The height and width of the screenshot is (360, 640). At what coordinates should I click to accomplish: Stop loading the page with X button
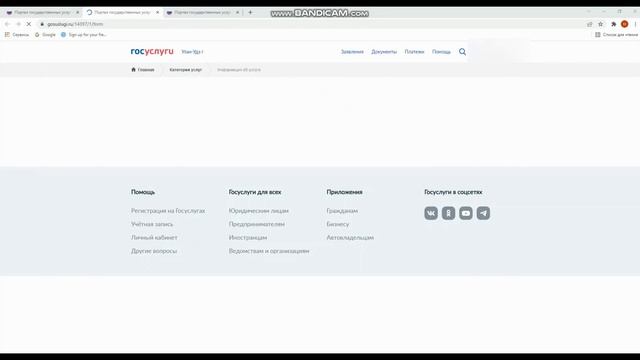tap(29, 24)
